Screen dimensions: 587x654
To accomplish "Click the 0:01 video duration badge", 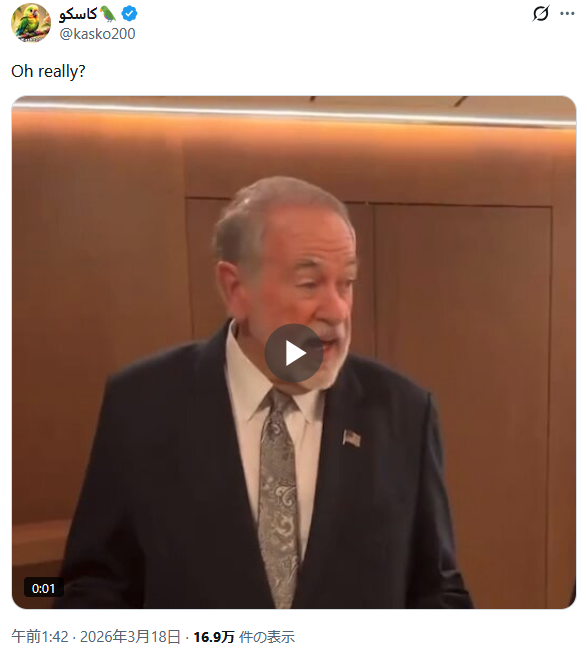I will [43, 588].
